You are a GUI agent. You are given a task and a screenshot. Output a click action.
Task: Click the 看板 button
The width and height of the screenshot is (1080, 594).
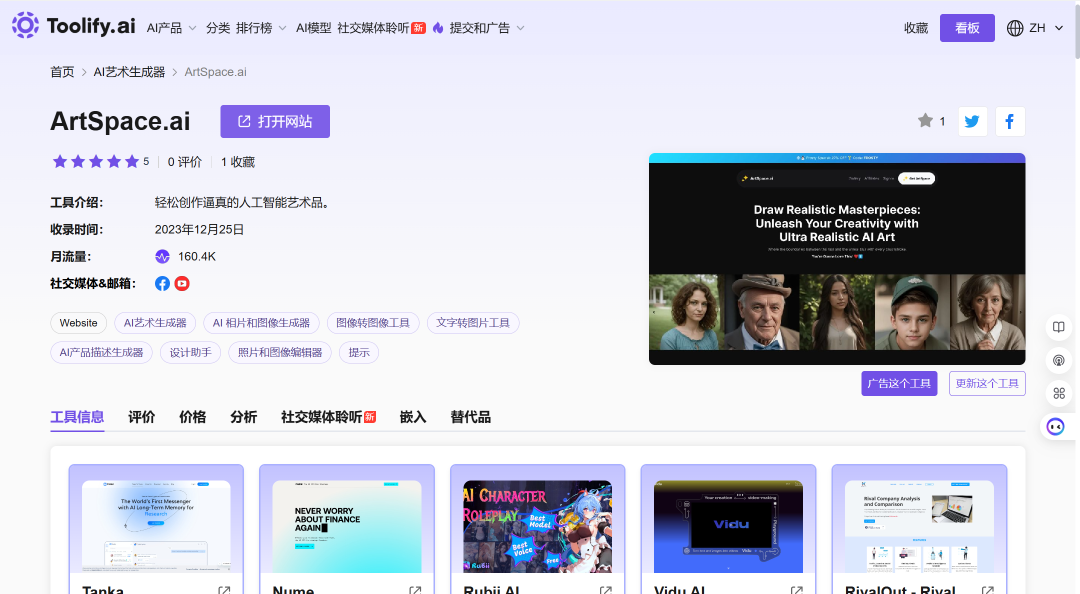pyautogui.click(x=967, y=28)
